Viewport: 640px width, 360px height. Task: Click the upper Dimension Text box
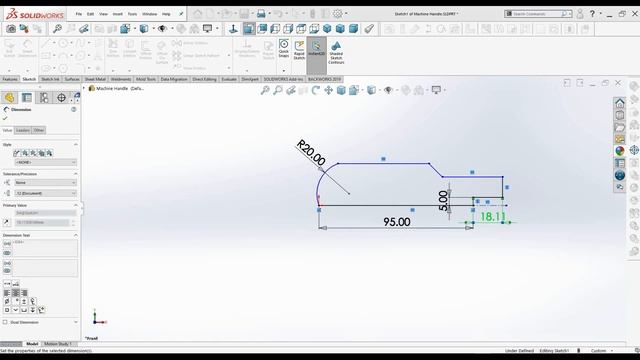pyautogui.click(x=45, y=248)
